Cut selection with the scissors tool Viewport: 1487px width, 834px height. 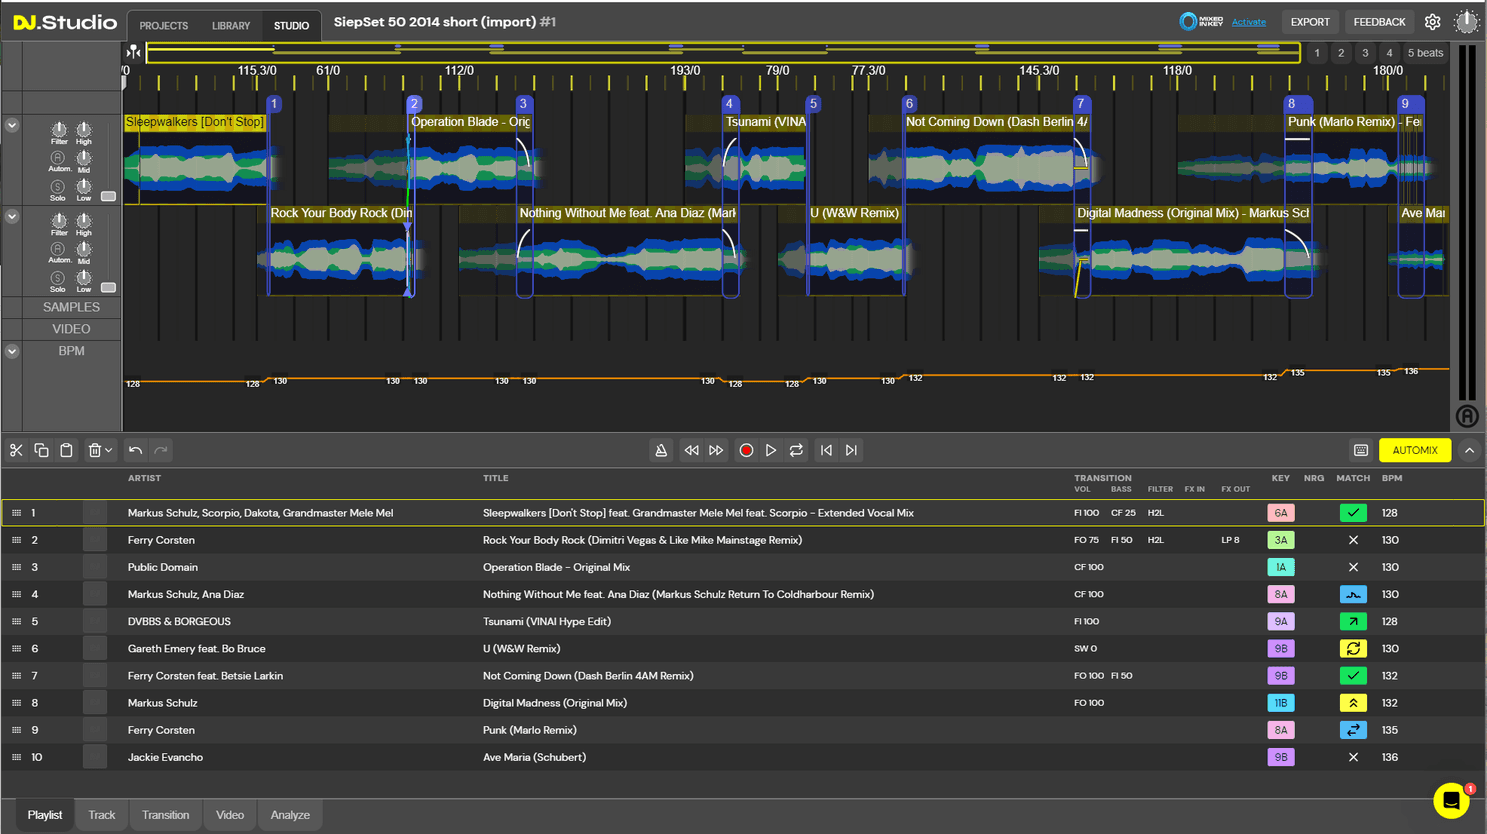[x=16, y=450]
